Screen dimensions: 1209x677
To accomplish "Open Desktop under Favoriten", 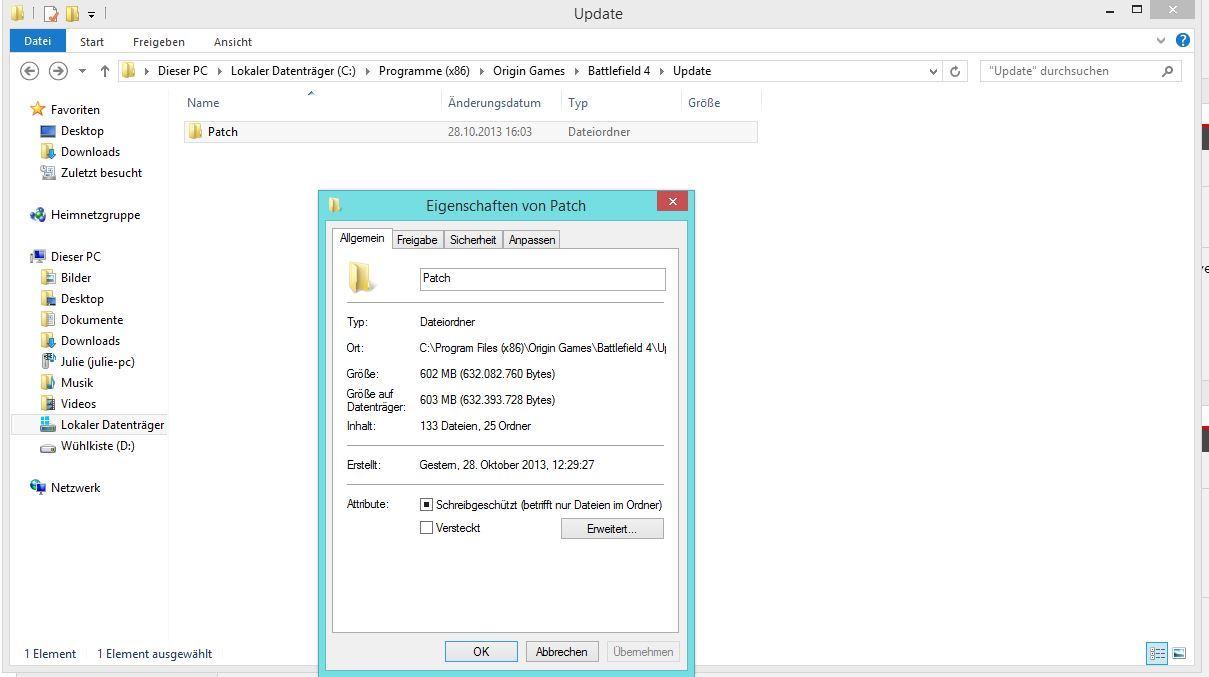I will [x=82, y=131].
